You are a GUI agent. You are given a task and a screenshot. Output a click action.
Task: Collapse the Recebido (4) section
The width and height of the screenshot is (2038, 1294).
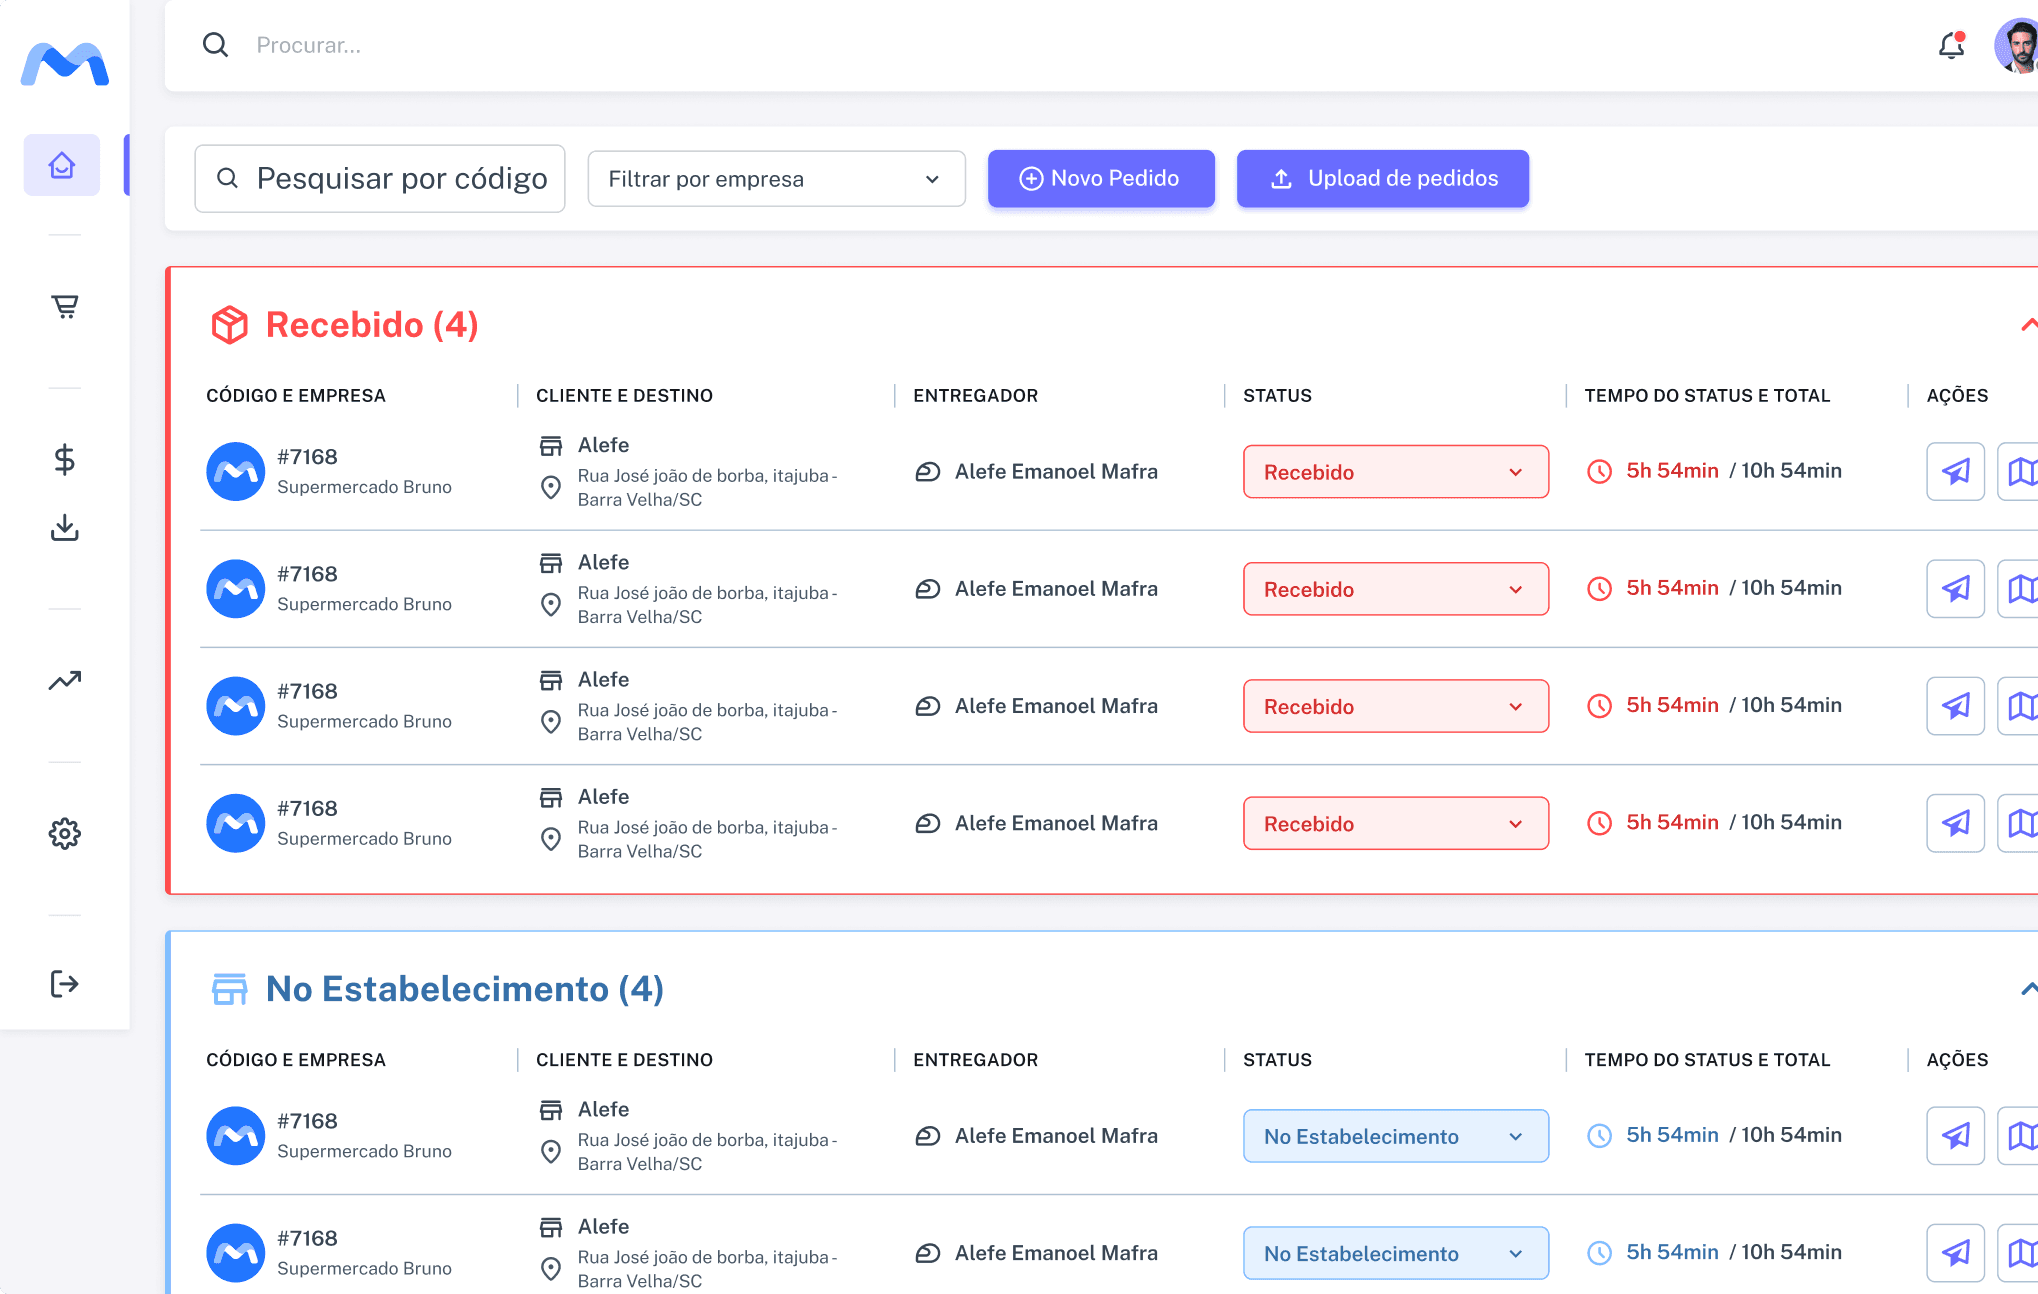(x=2028, y=325)
